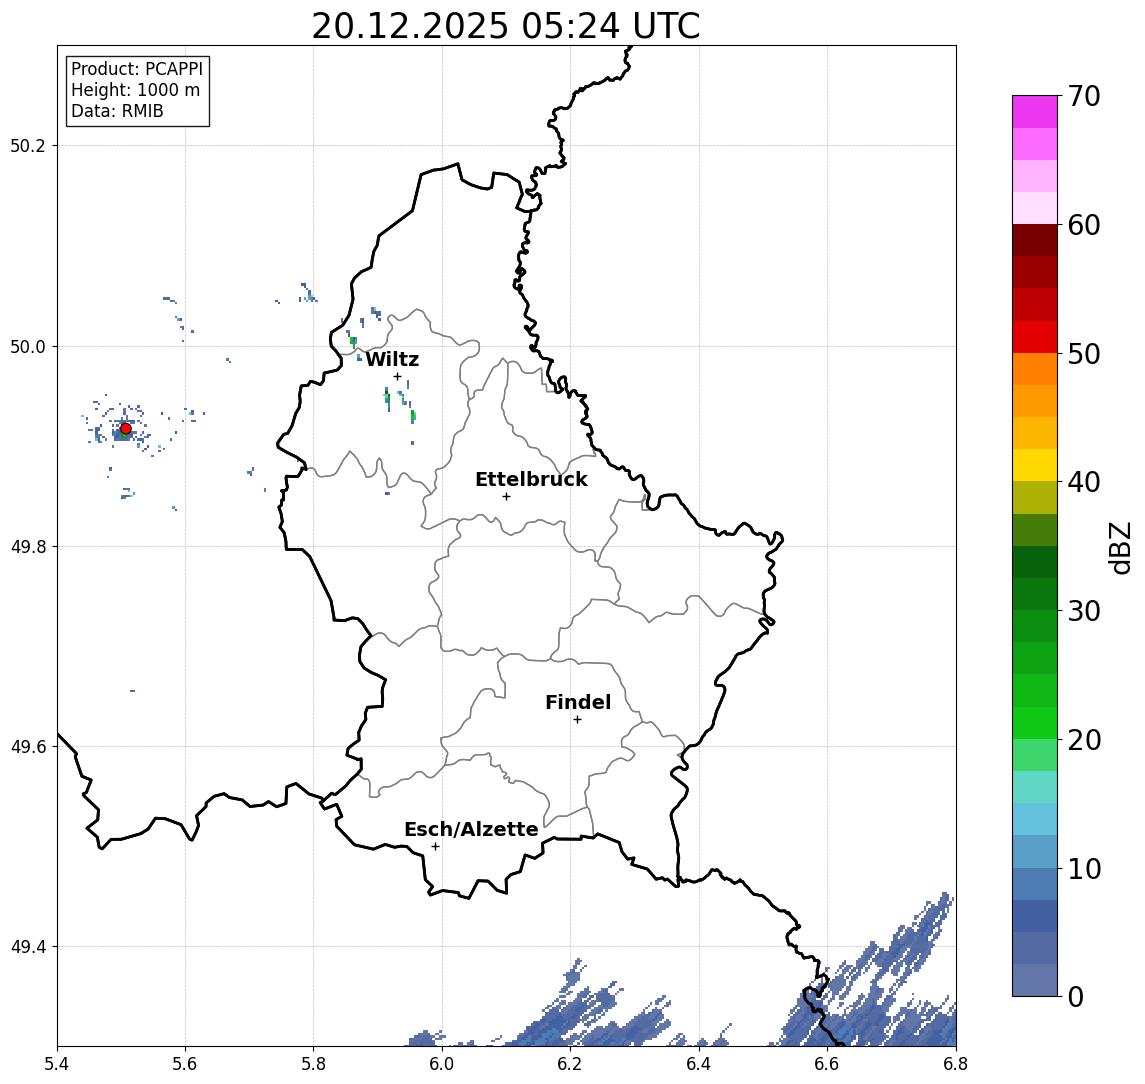Screen dimensions: 1145x1084
Task: Click the cross marker below Ettelbruck
Action: (506, 497)
